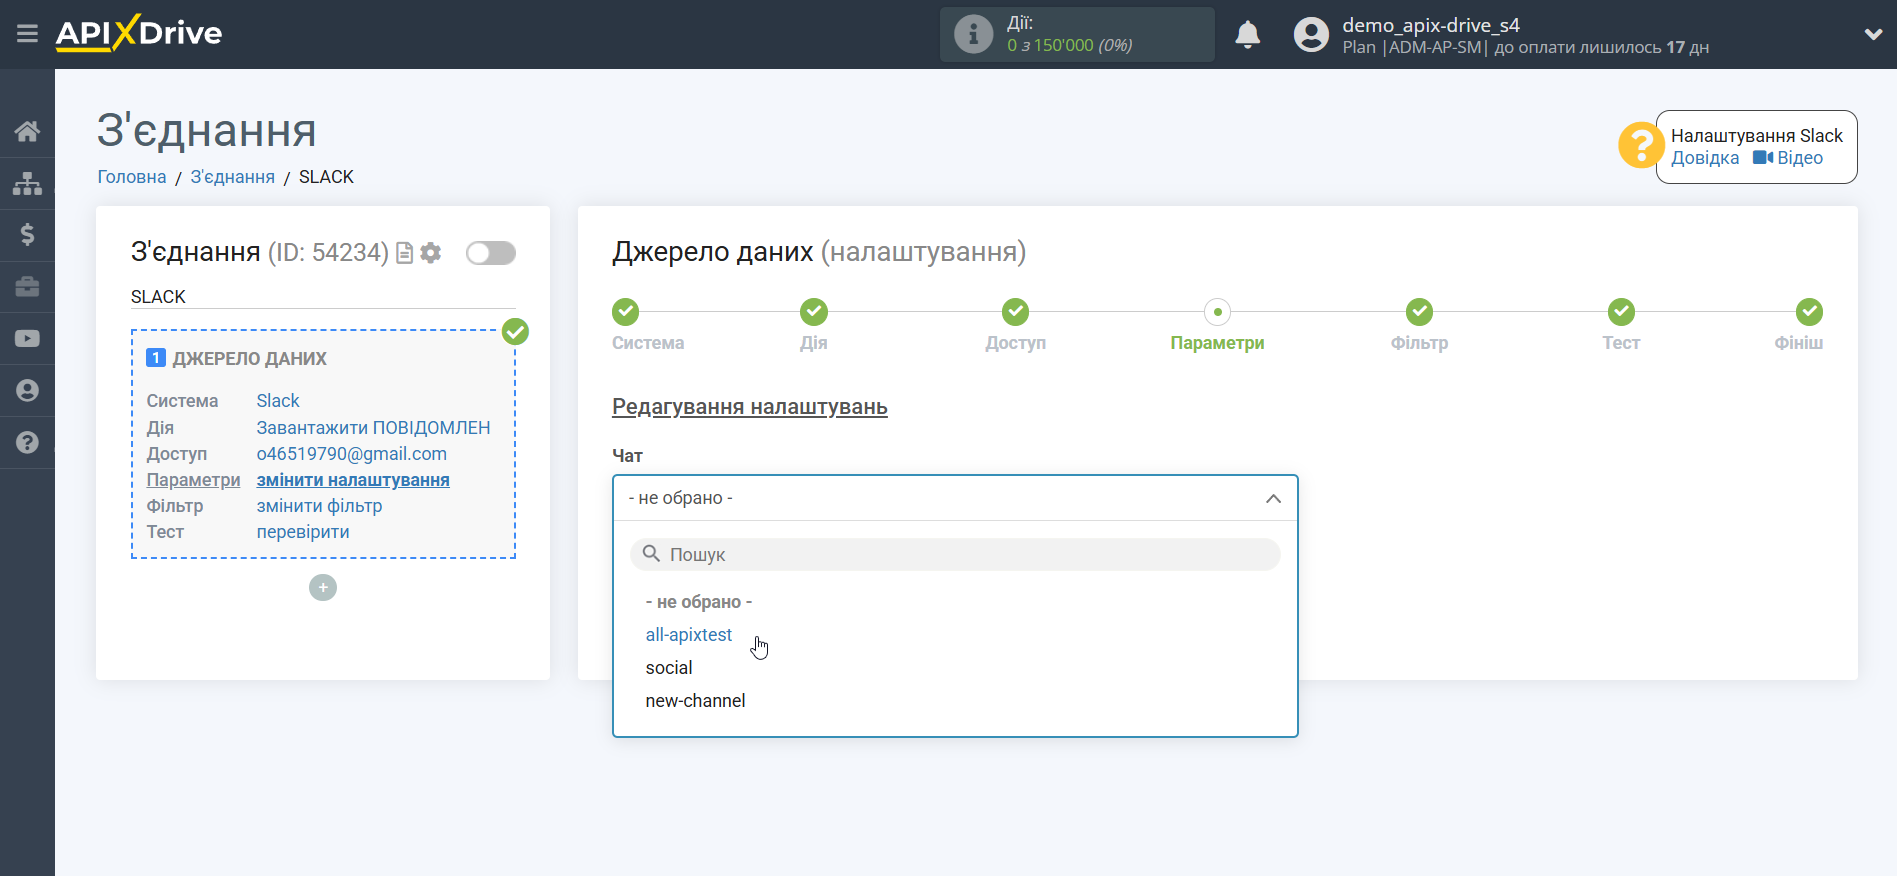Go to the Фільтр step
The height and width of the screenshot is (876, 1897).
tap(1419, 312)
